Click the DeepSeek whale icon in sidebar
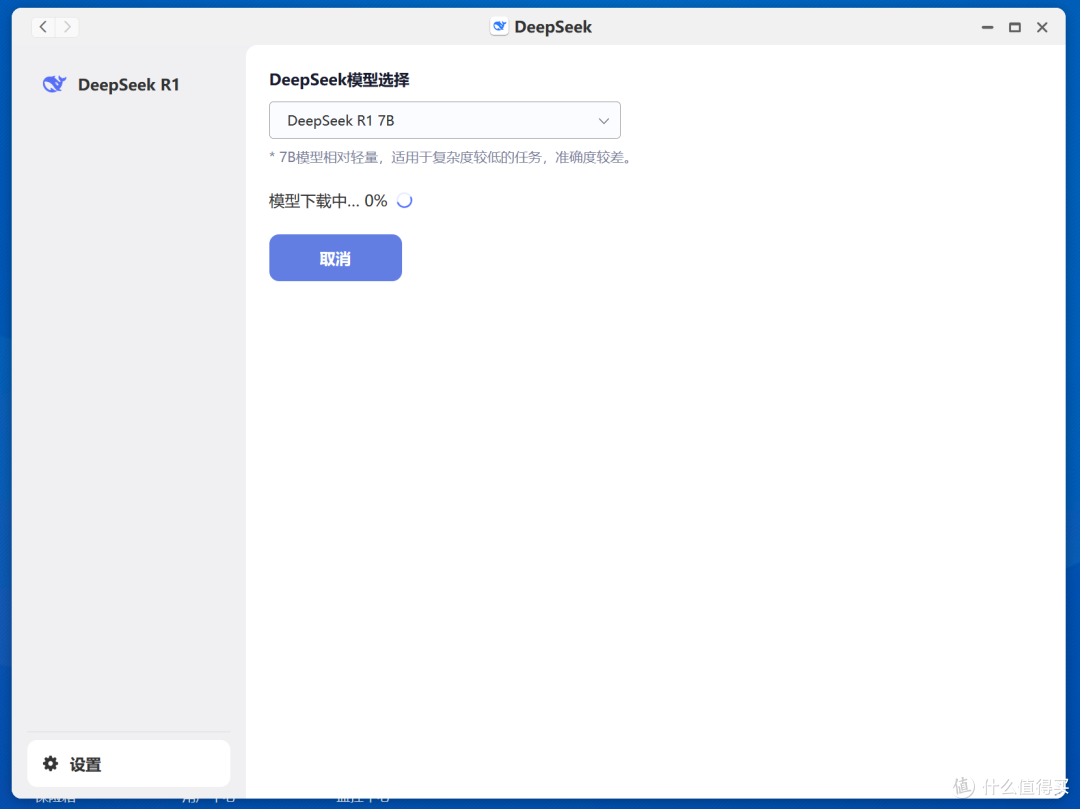This screenshot has width=1080, height=809. pyautogui.click(x=54, y=84)
